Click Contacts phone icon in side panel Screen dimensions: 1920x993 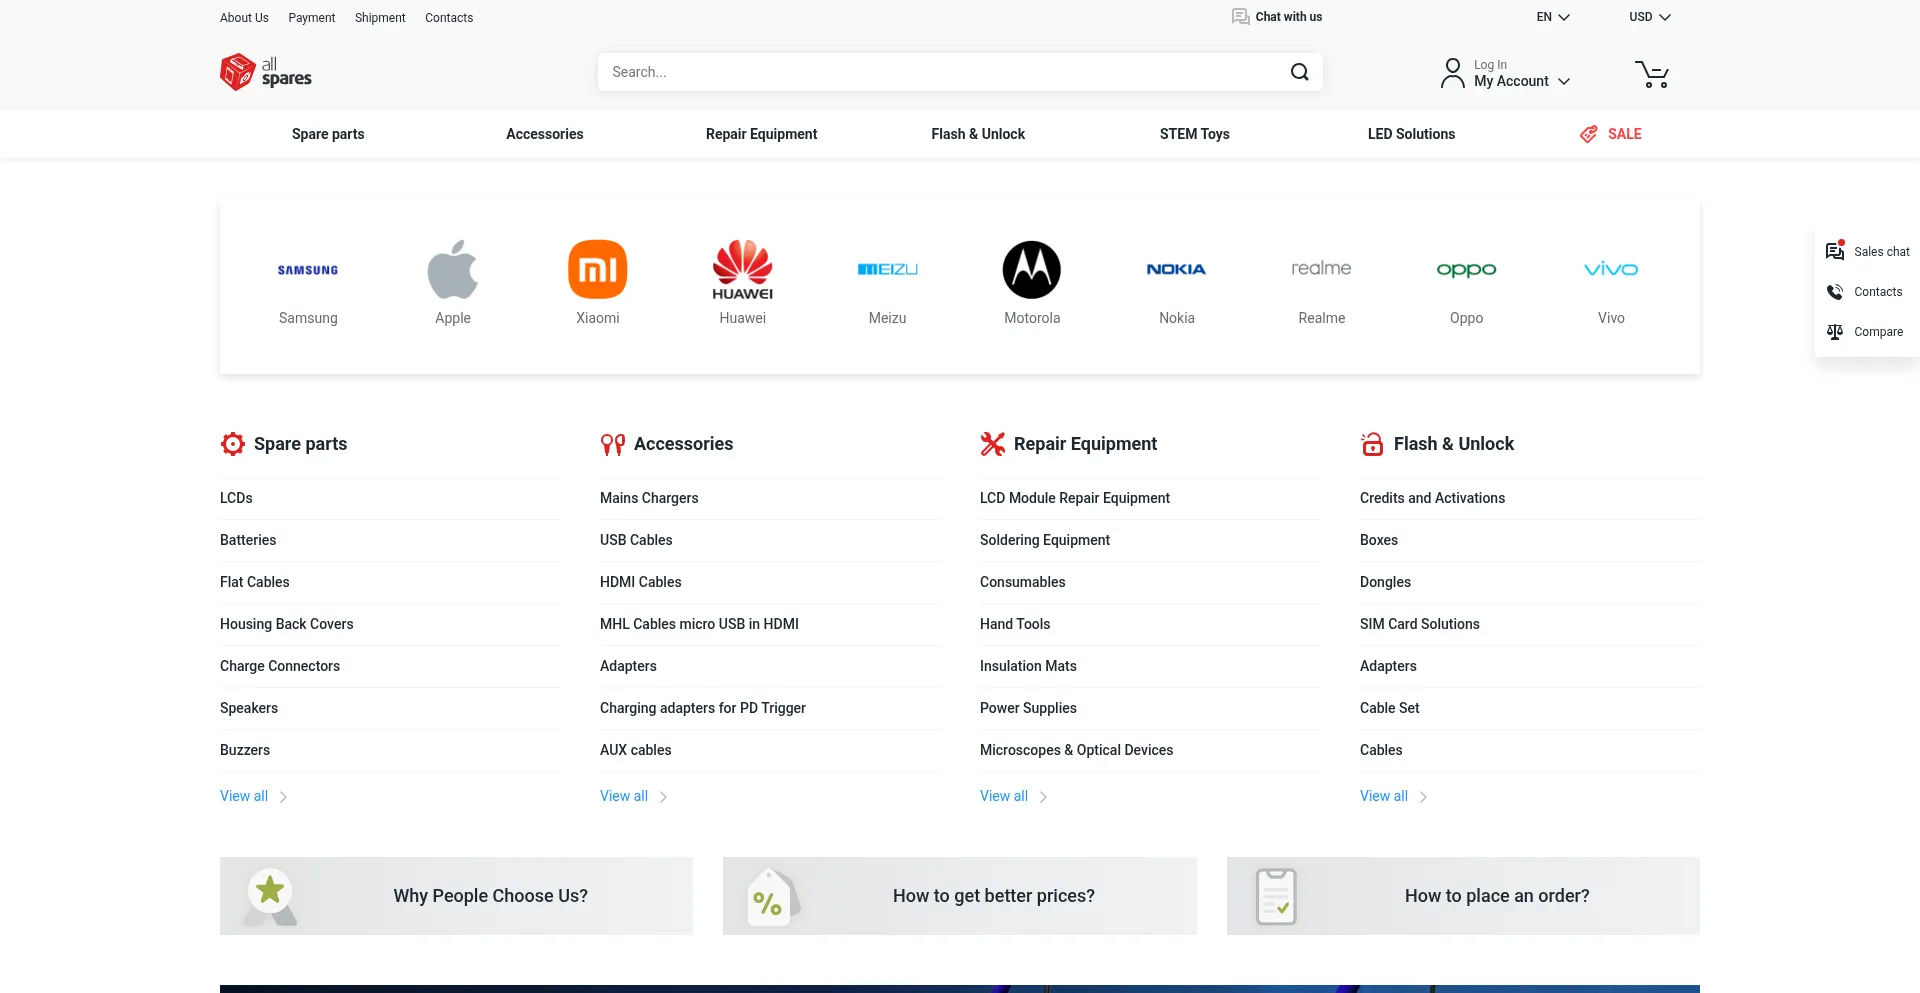1835,292
